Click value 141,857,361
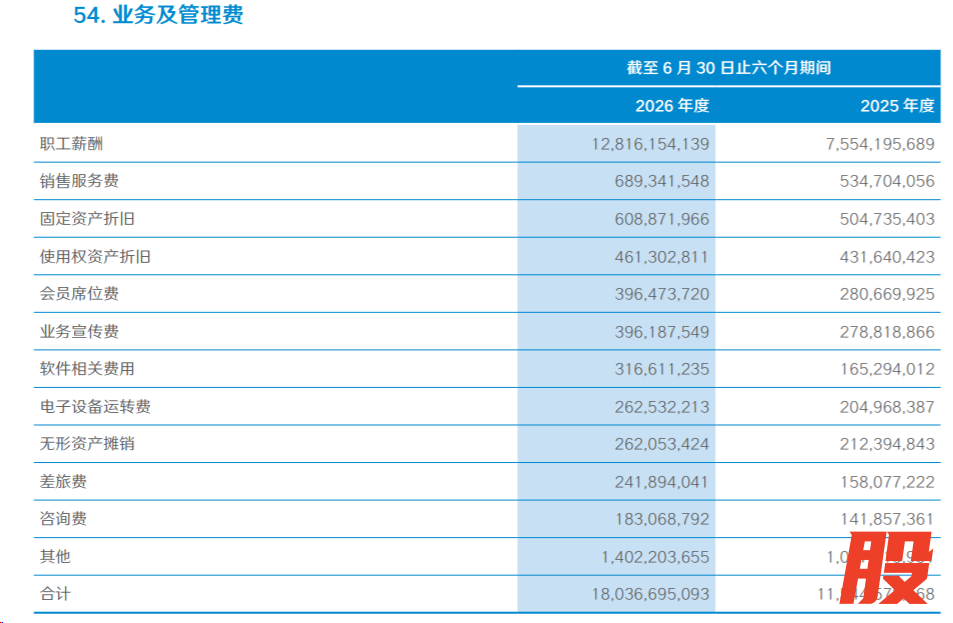 coord(887,519)
